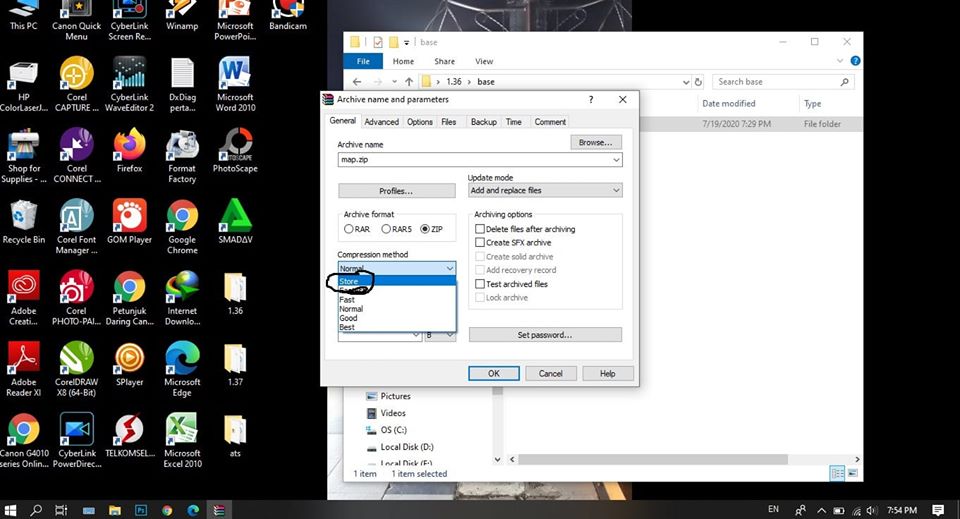Confirm with the OK button

click(x=493, y=373)
